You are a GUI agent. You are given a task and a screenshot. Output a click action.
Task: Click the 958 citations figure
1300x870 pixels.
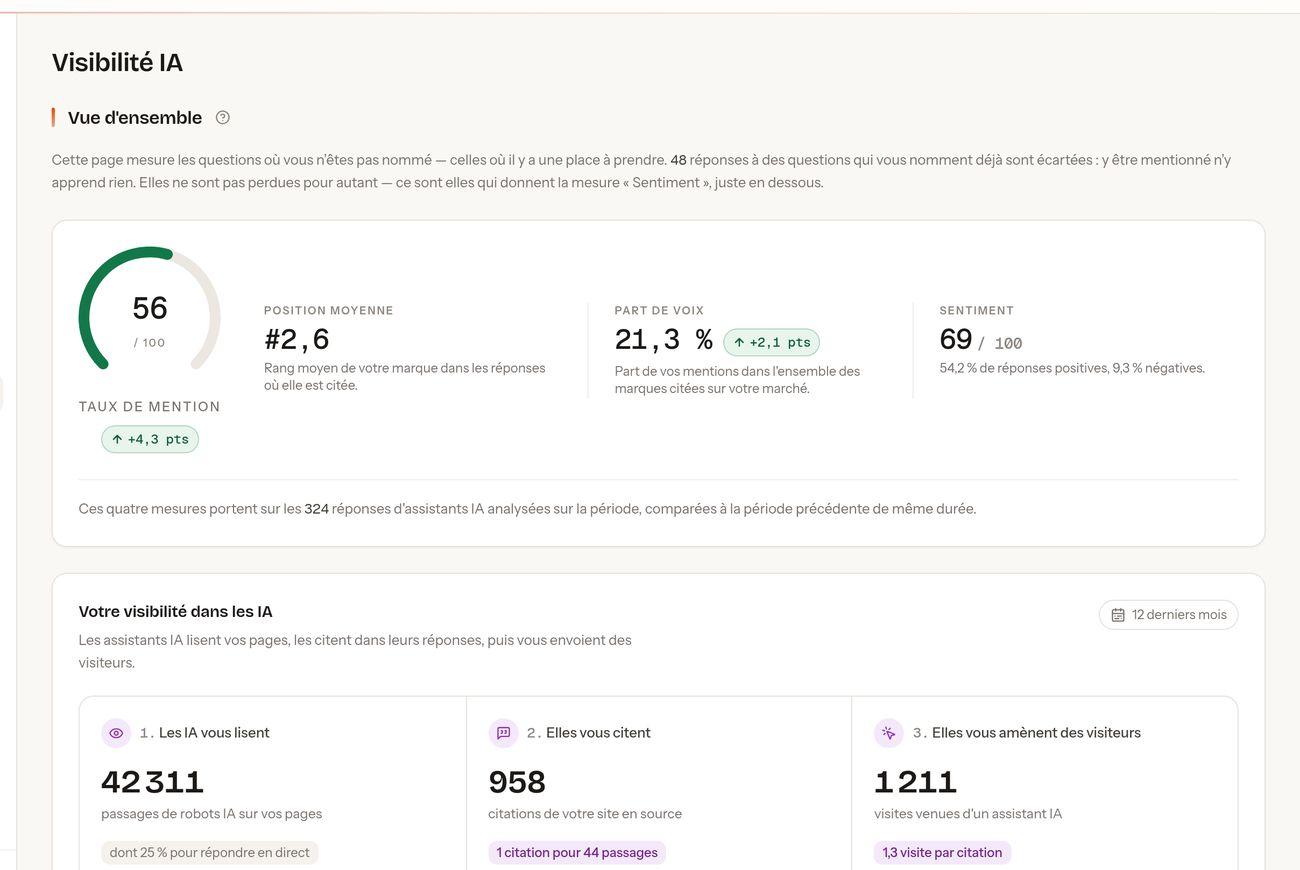coord(517,782)
